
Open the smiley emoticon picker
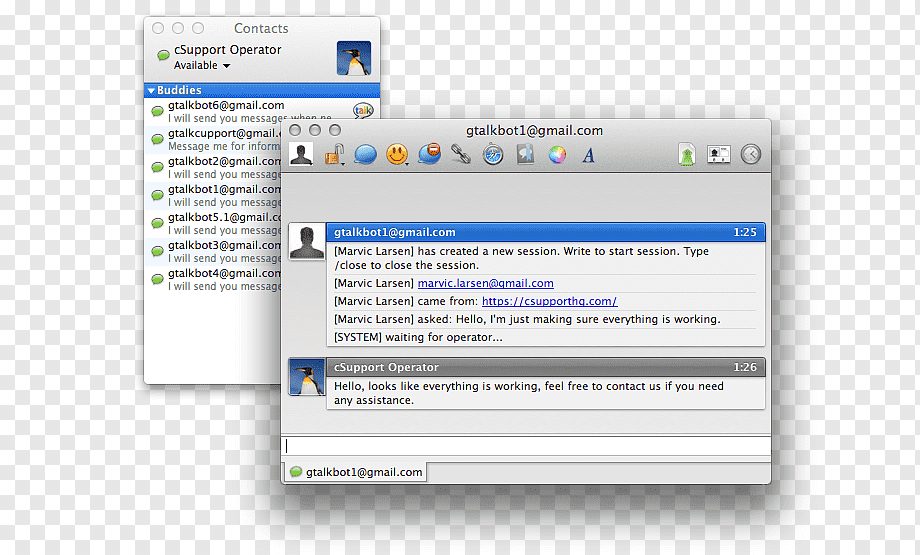(397, 155)
